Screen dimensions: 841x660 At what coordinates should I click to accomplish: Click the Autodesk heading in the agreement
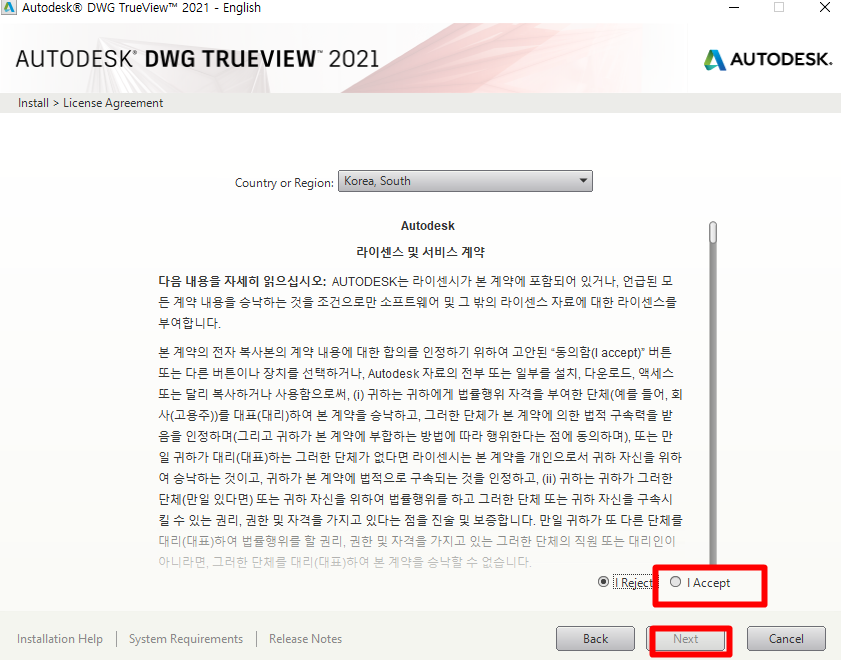pyautogui.click(x=427, y=226)
